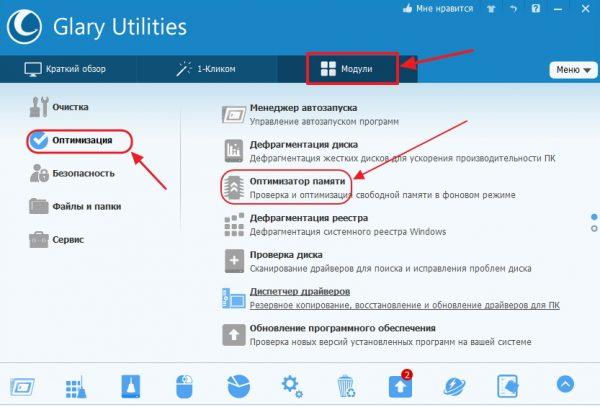Screen dimensions: 600x407
Task: Open the eraser-on-page icon in bottom toolbar
Action: [508, 386]
